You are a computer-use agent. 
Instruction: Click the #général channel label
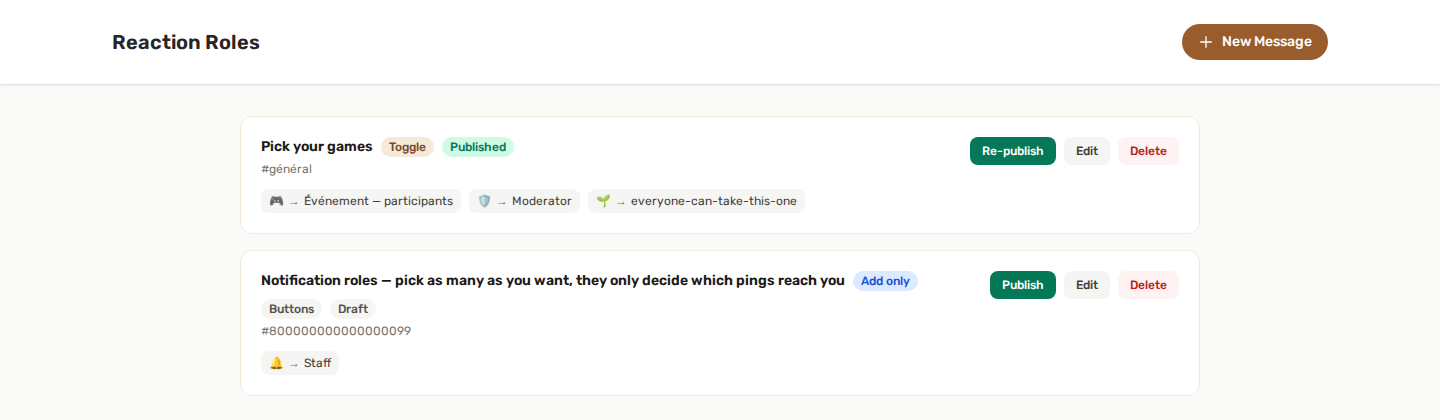[286, 169]
